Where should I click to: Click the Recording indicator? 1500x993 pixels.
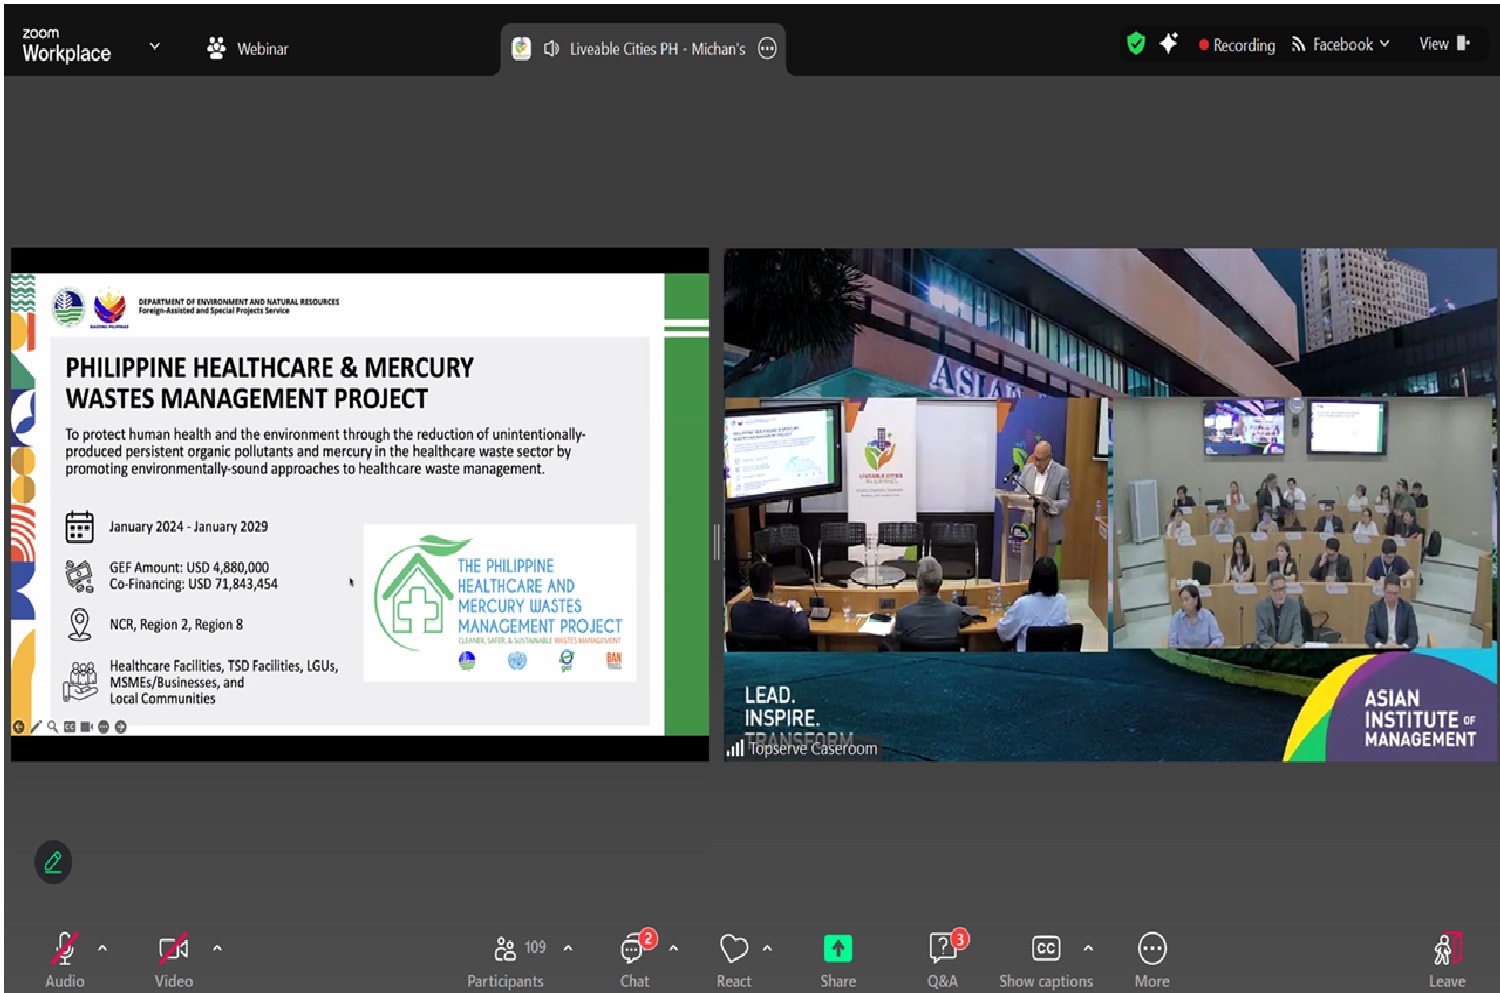pyautogui.click(x=1237, y=45)
